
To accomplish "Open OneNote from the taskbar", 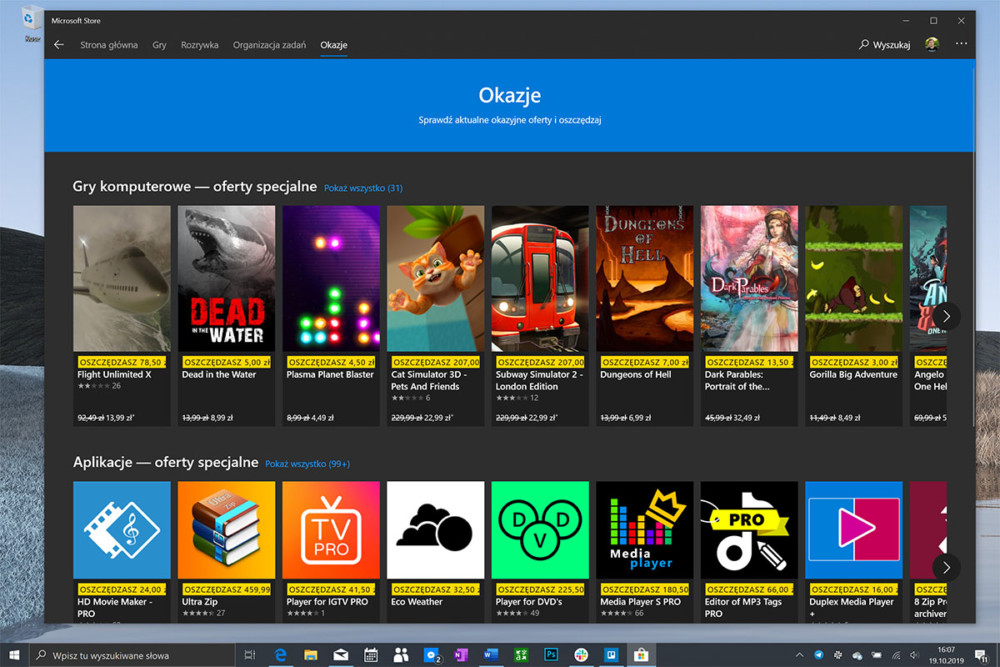I will 460,655.
